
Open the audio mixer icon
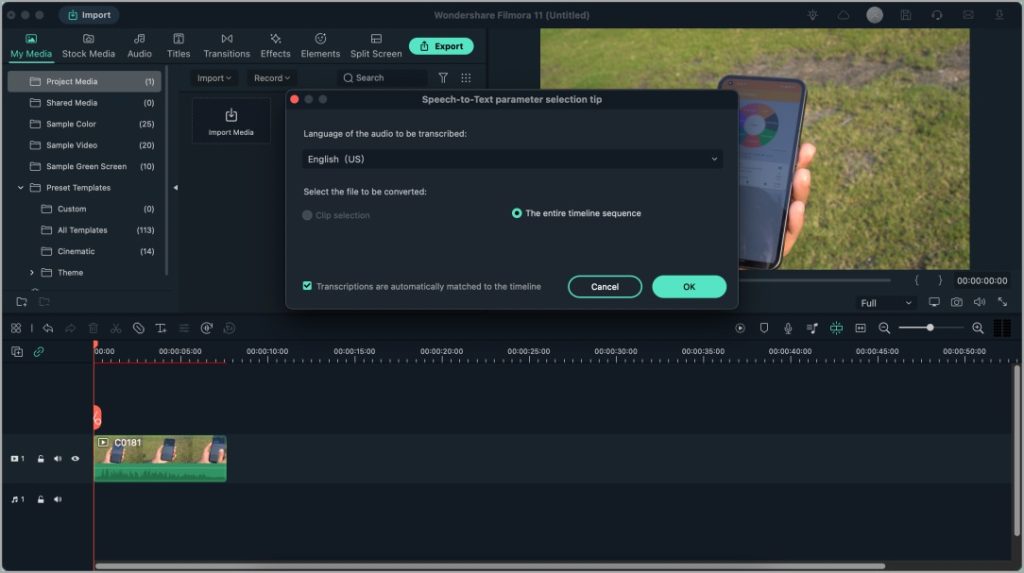[x=812, y=328]
